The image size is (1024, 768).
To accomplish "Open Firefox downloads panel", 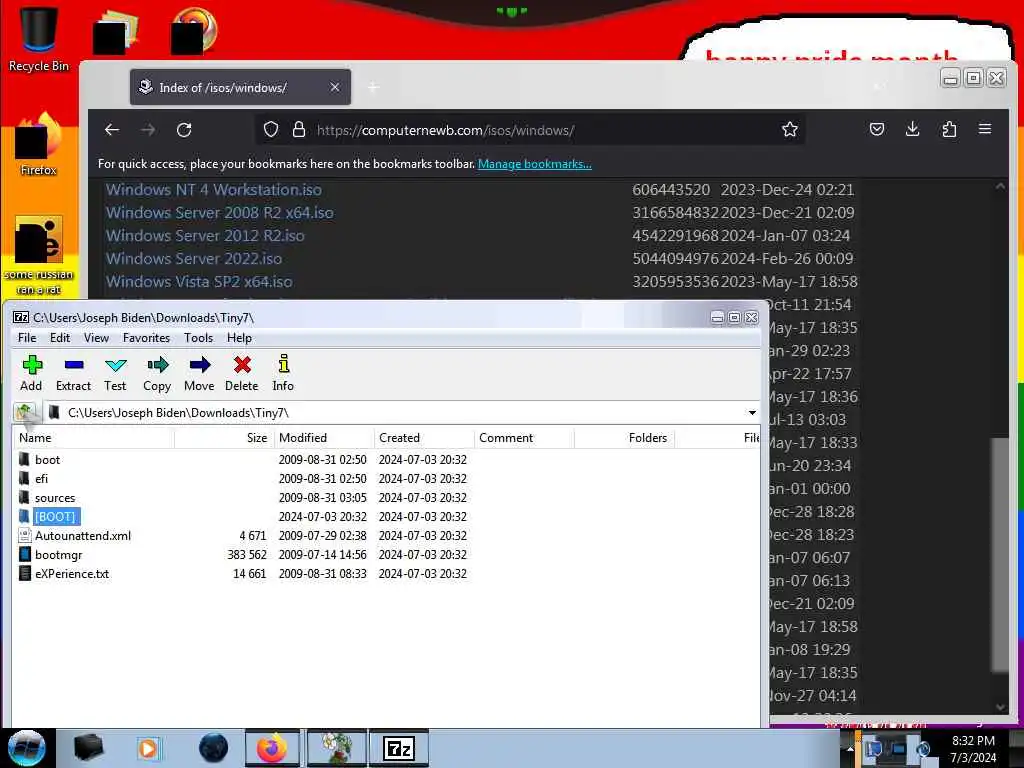I will [x=912, y=129].
